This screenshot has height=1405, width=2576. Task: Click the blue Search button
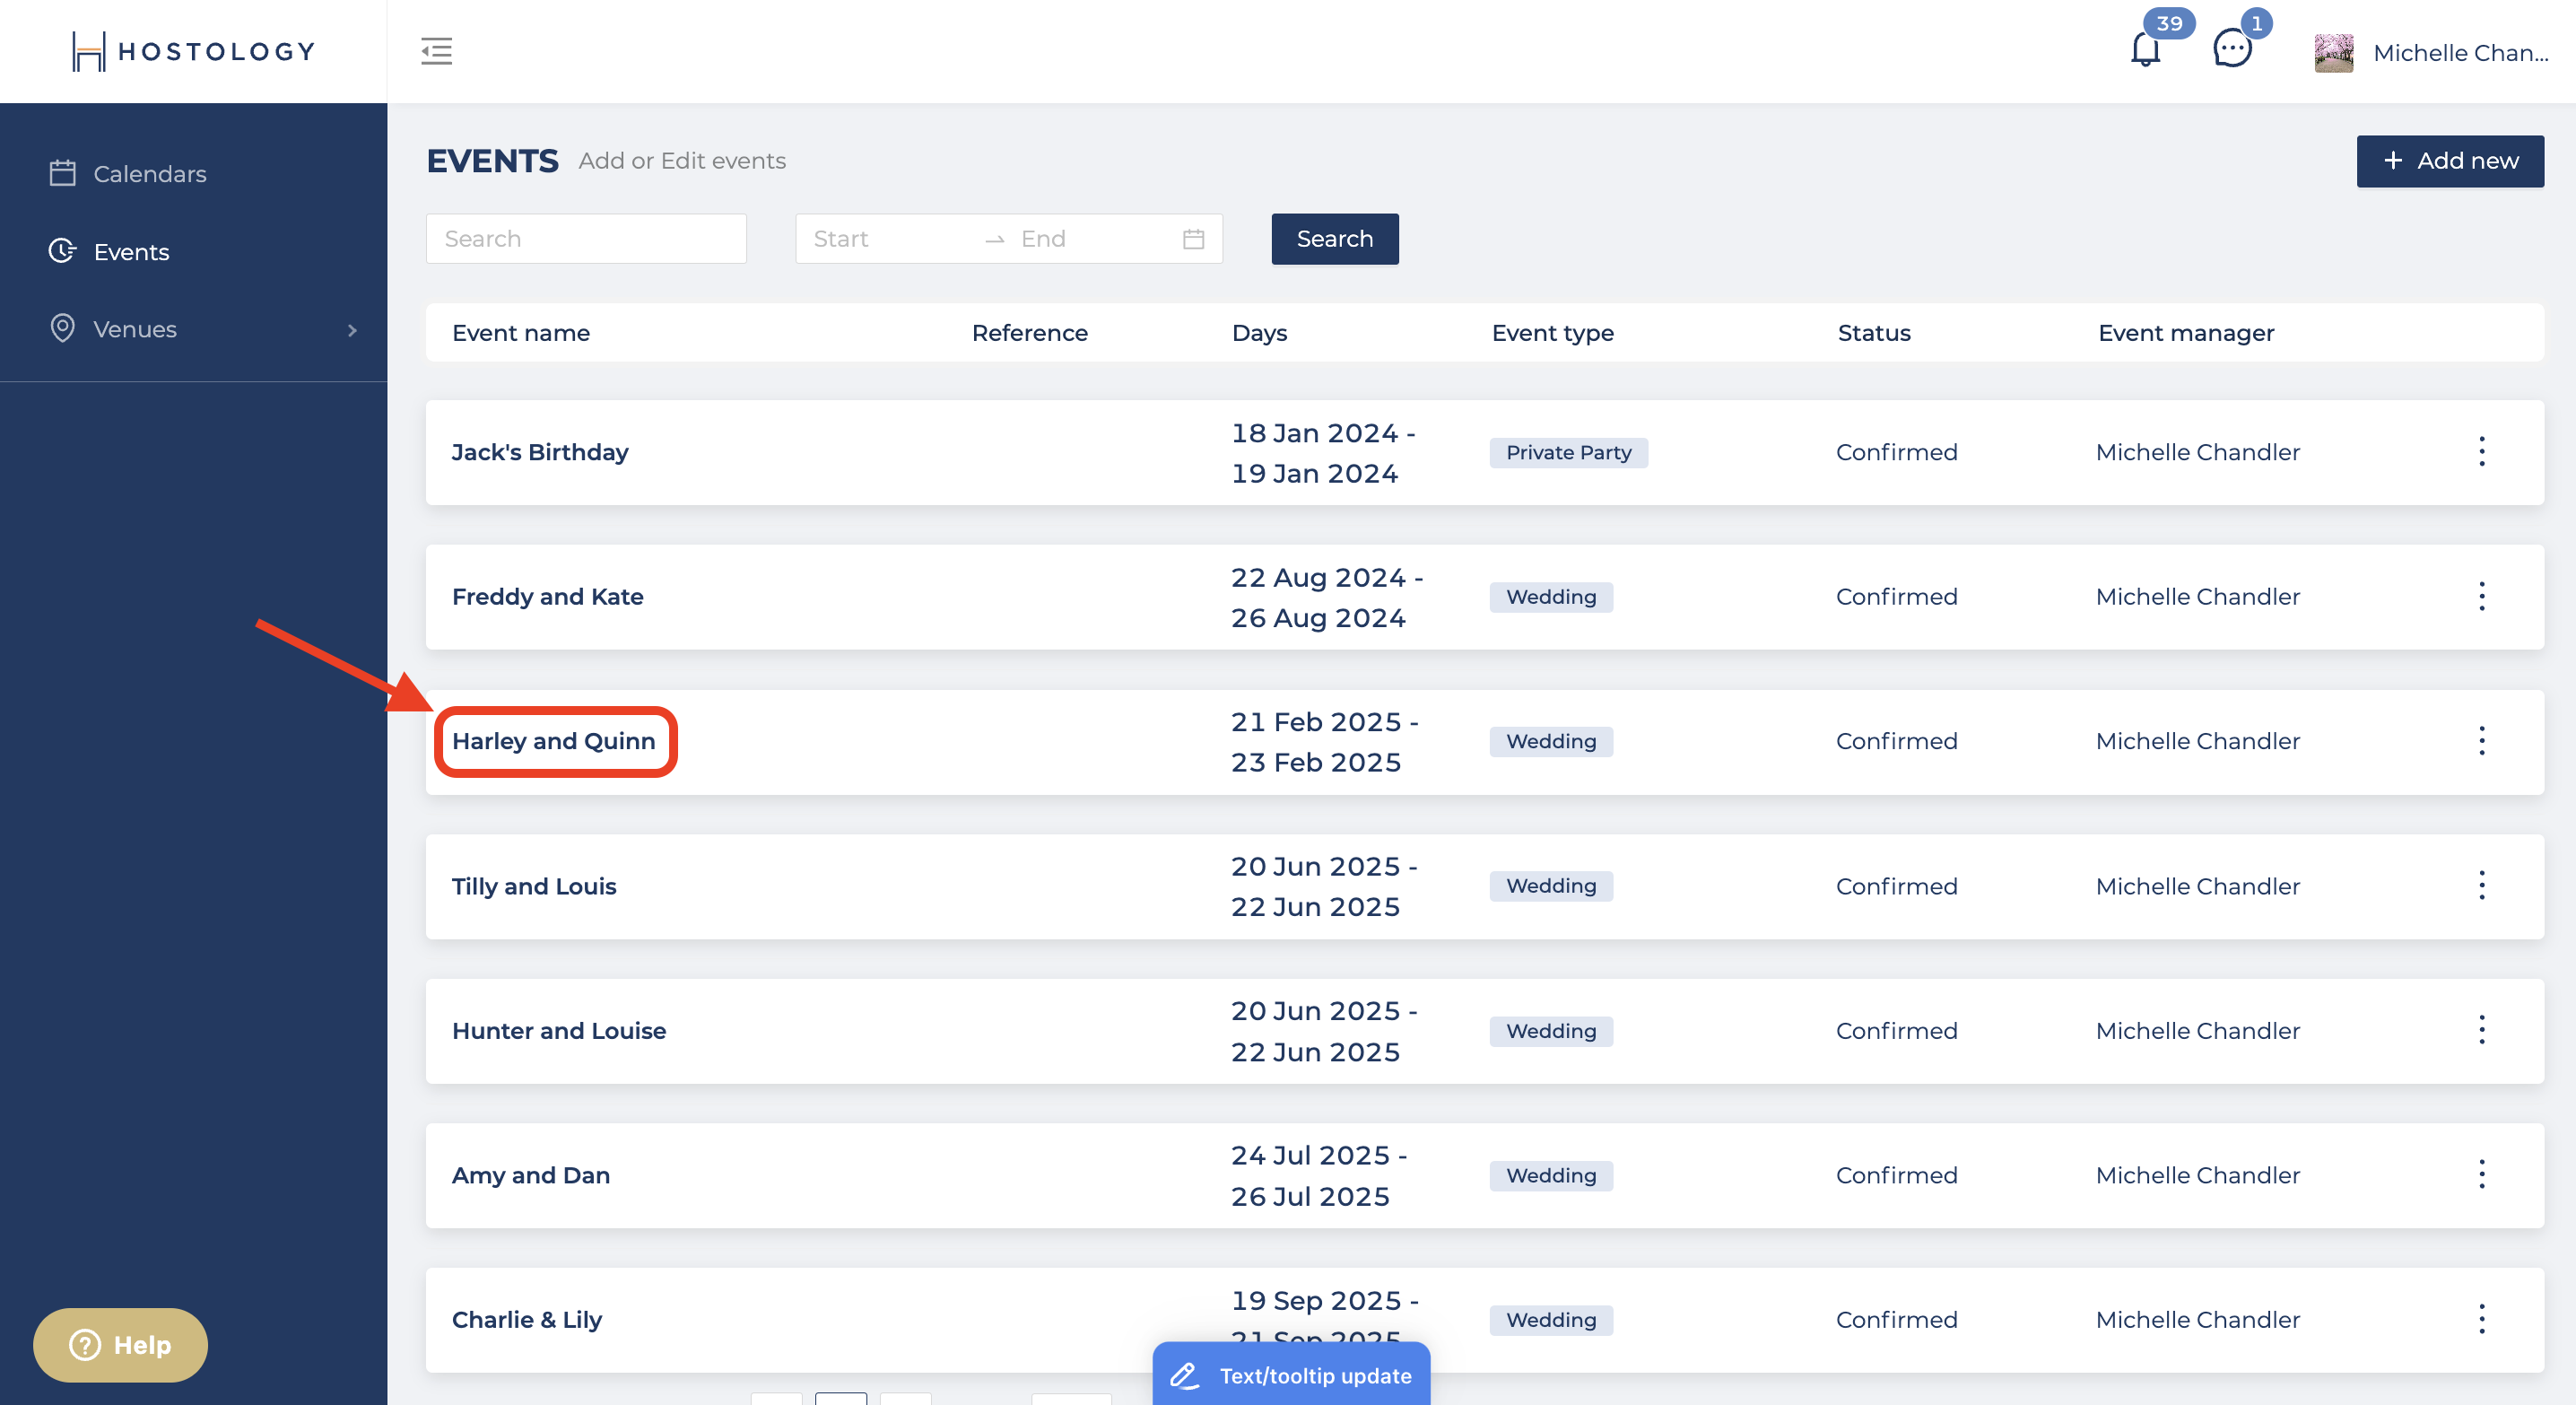click(x=1334, y=238)
